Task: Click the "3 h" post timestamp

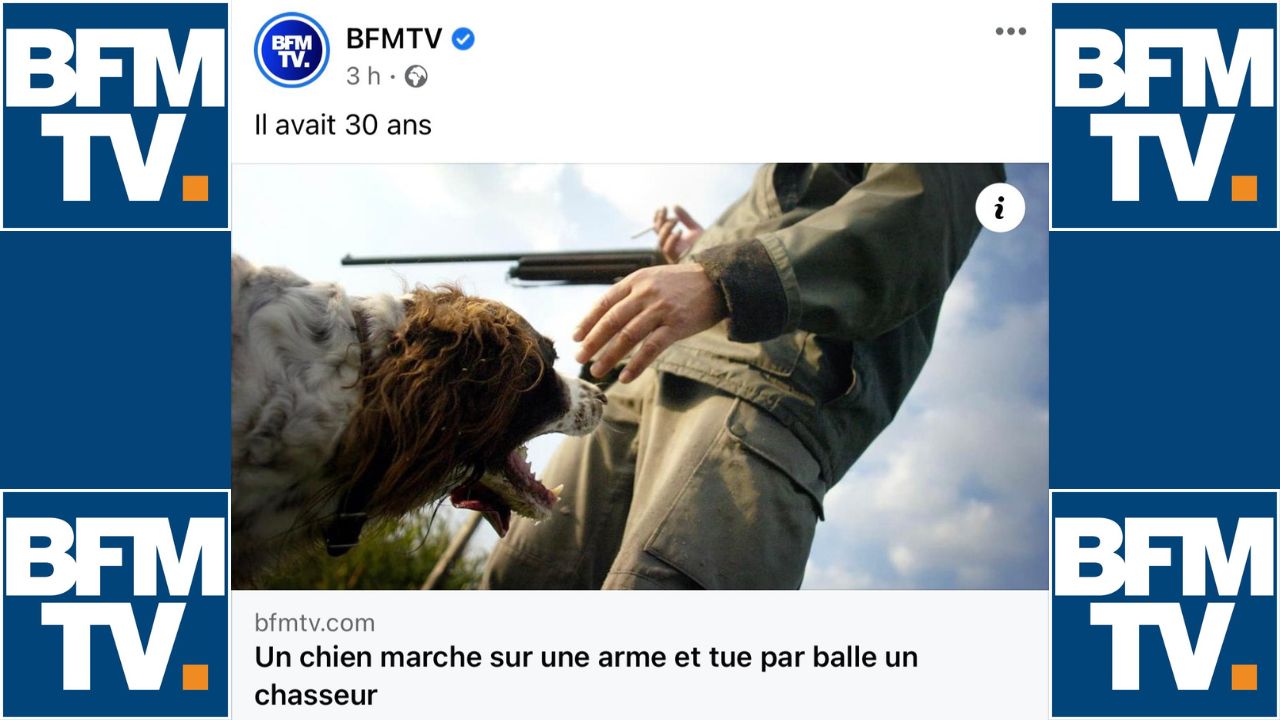Action: click(364, 76)
